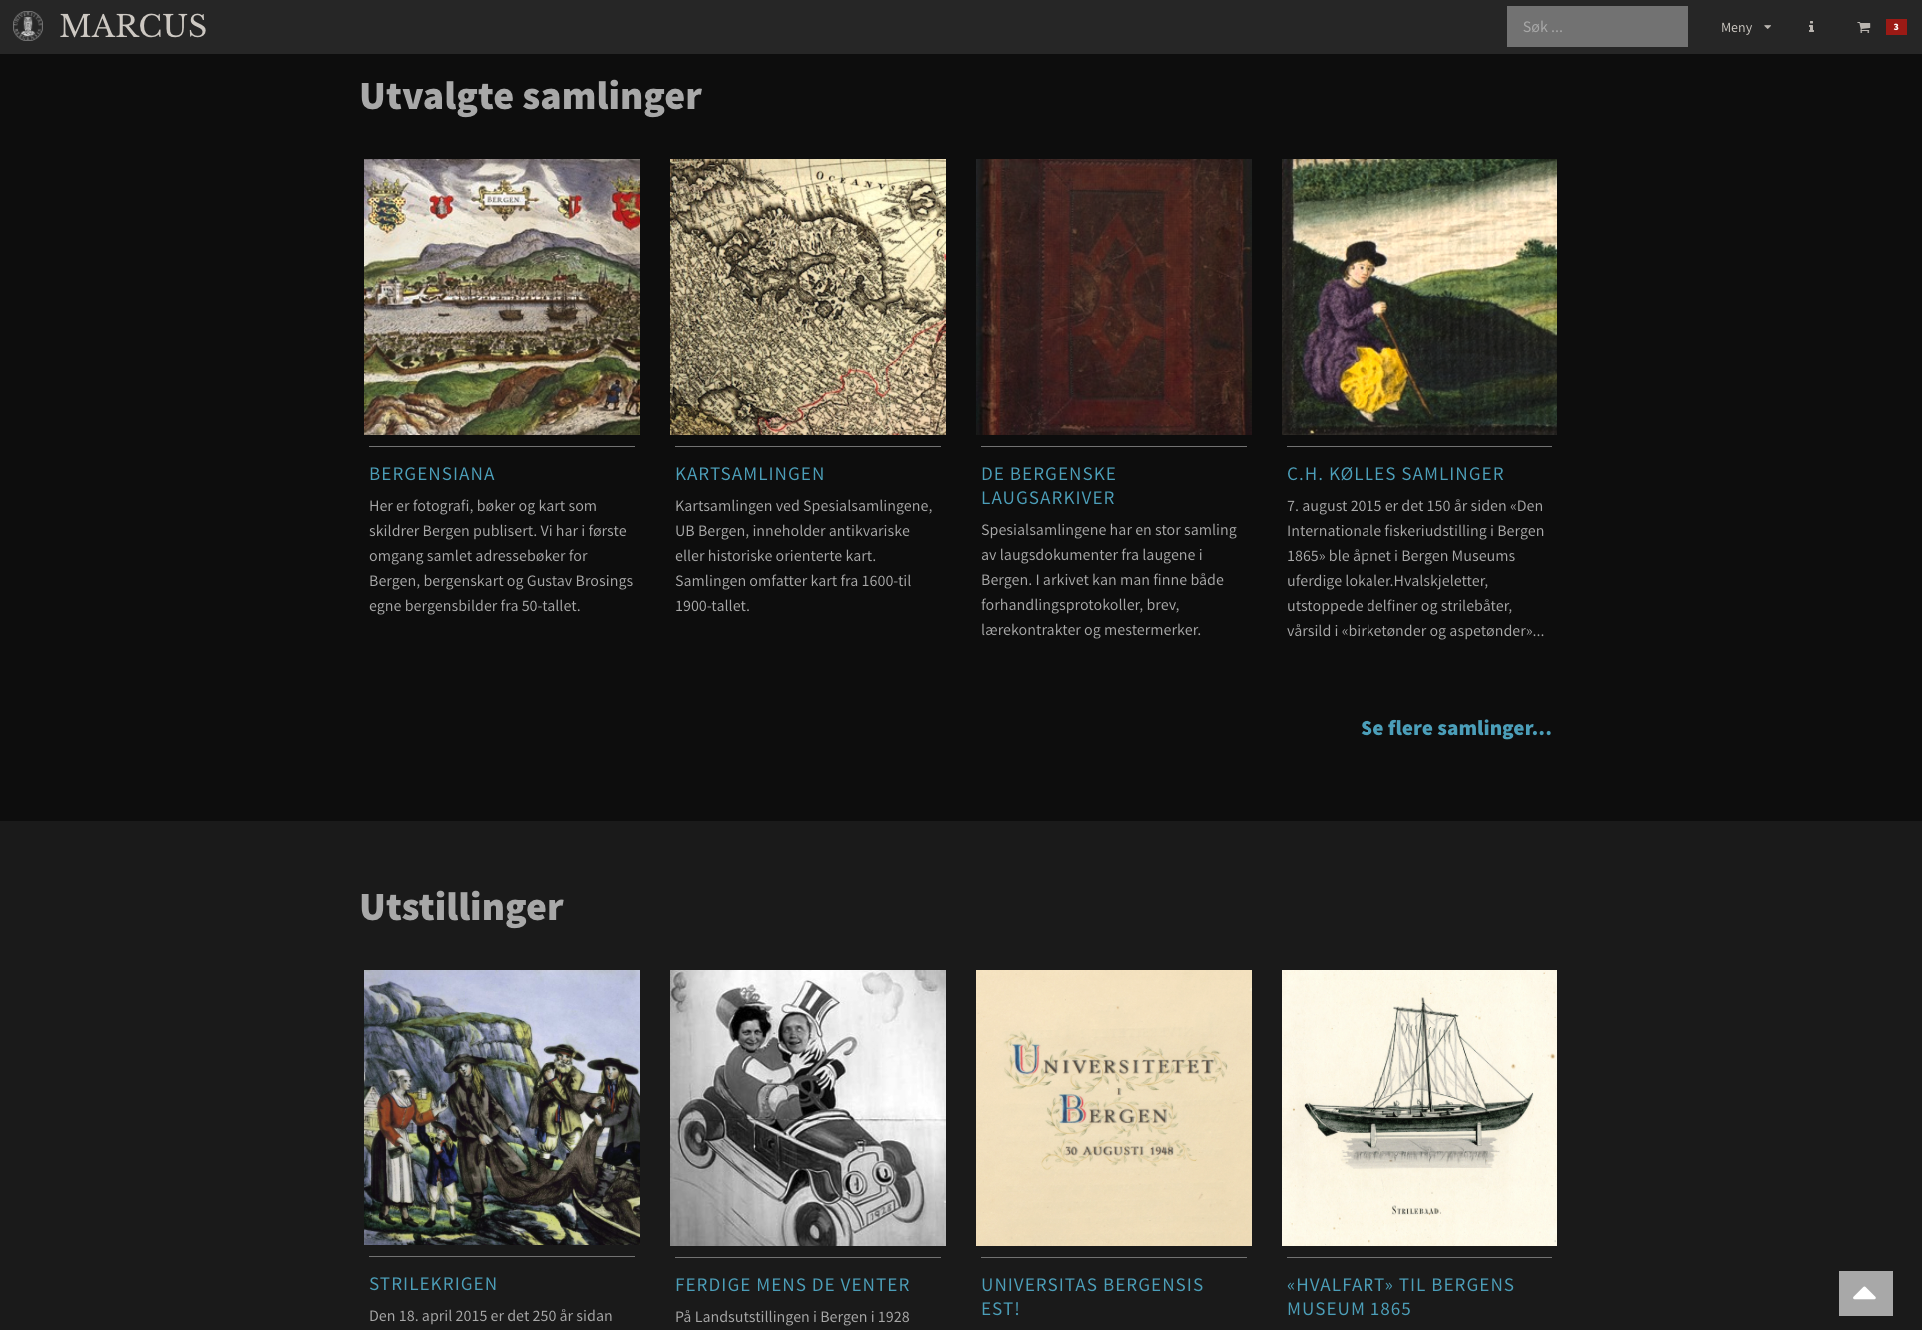
Task: Open Universitas Bergensis Est exhibition link
Action: [x=1092, y=1297]
